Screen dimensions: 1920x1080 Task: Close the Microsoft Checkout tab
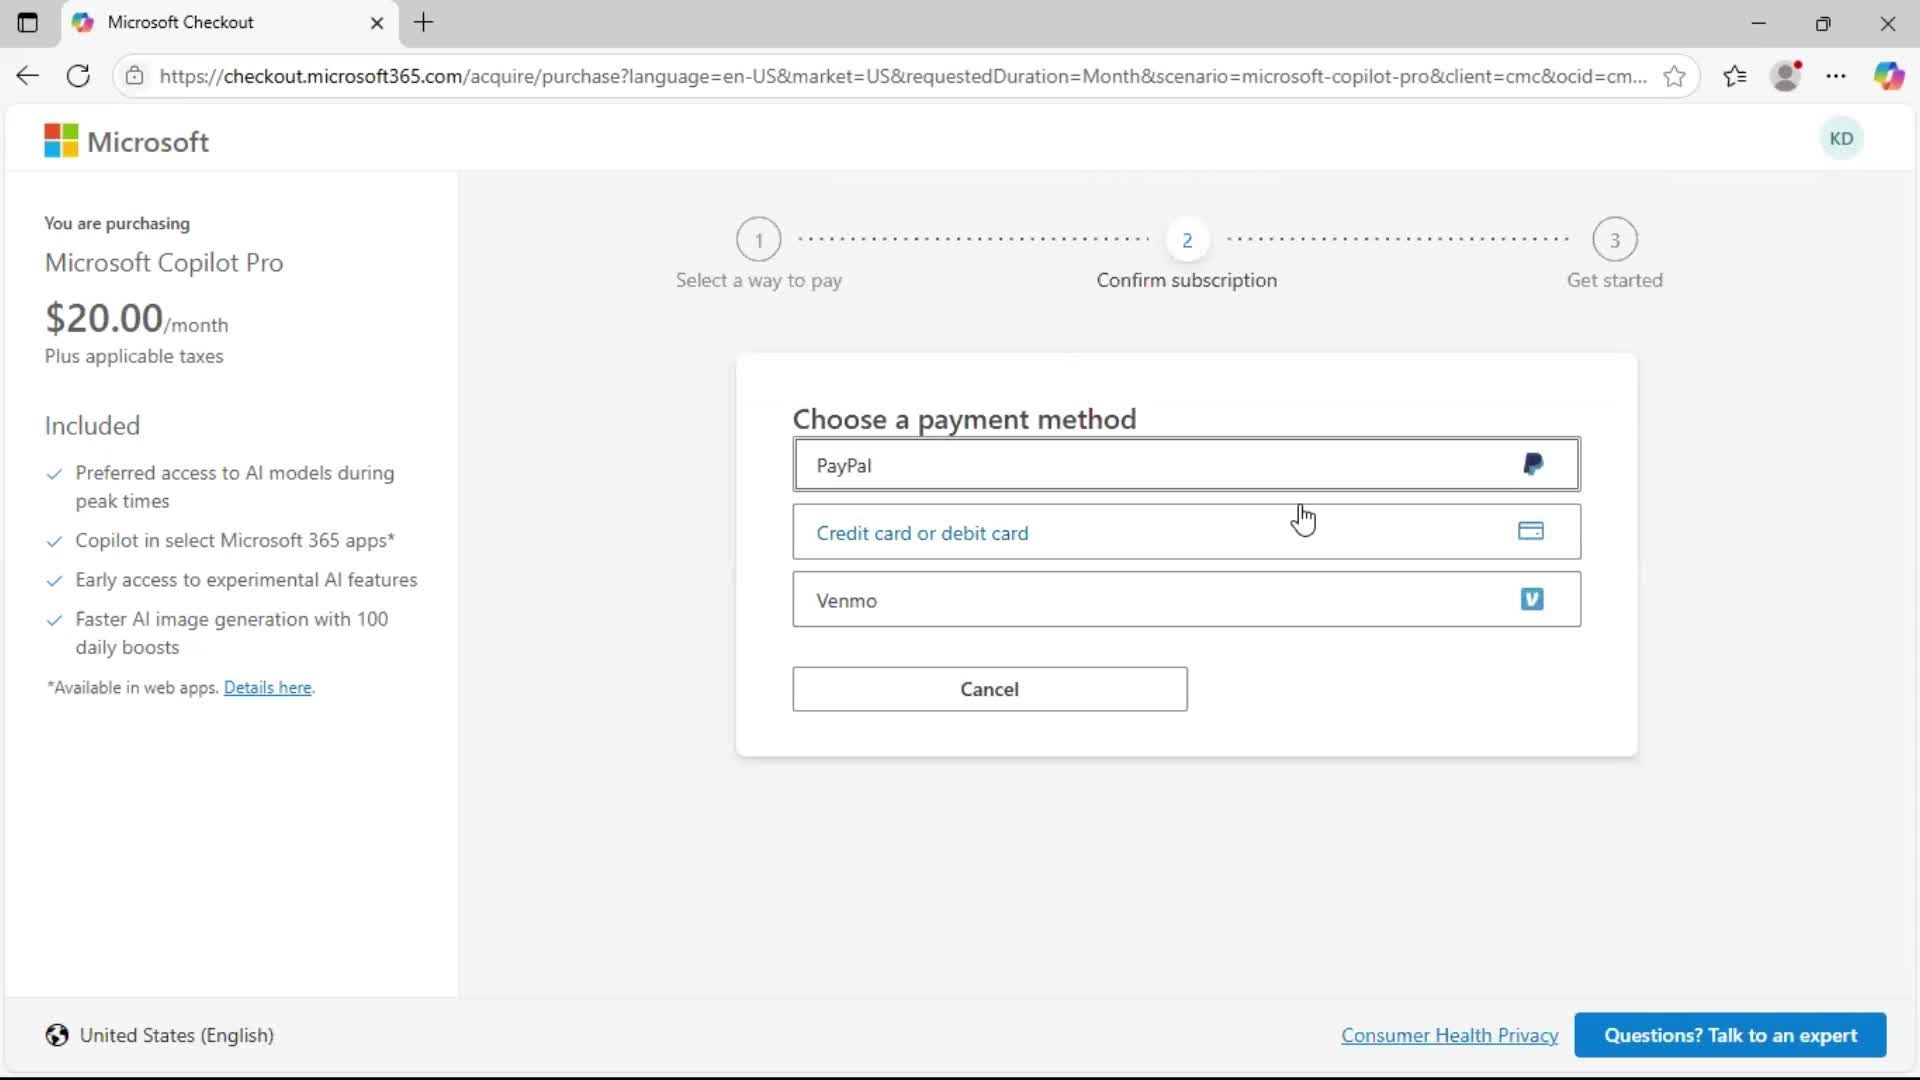(x=377, y=23)
